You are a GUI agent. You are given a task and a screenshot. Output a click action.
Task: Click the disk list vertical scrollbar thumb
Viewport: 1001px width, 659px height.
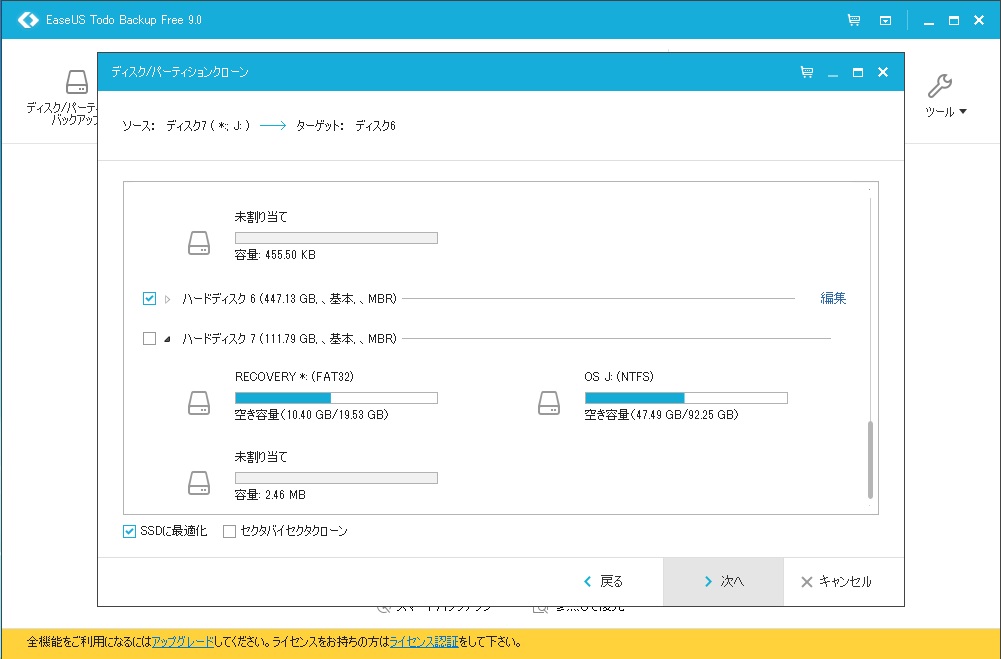click(870, 460)
